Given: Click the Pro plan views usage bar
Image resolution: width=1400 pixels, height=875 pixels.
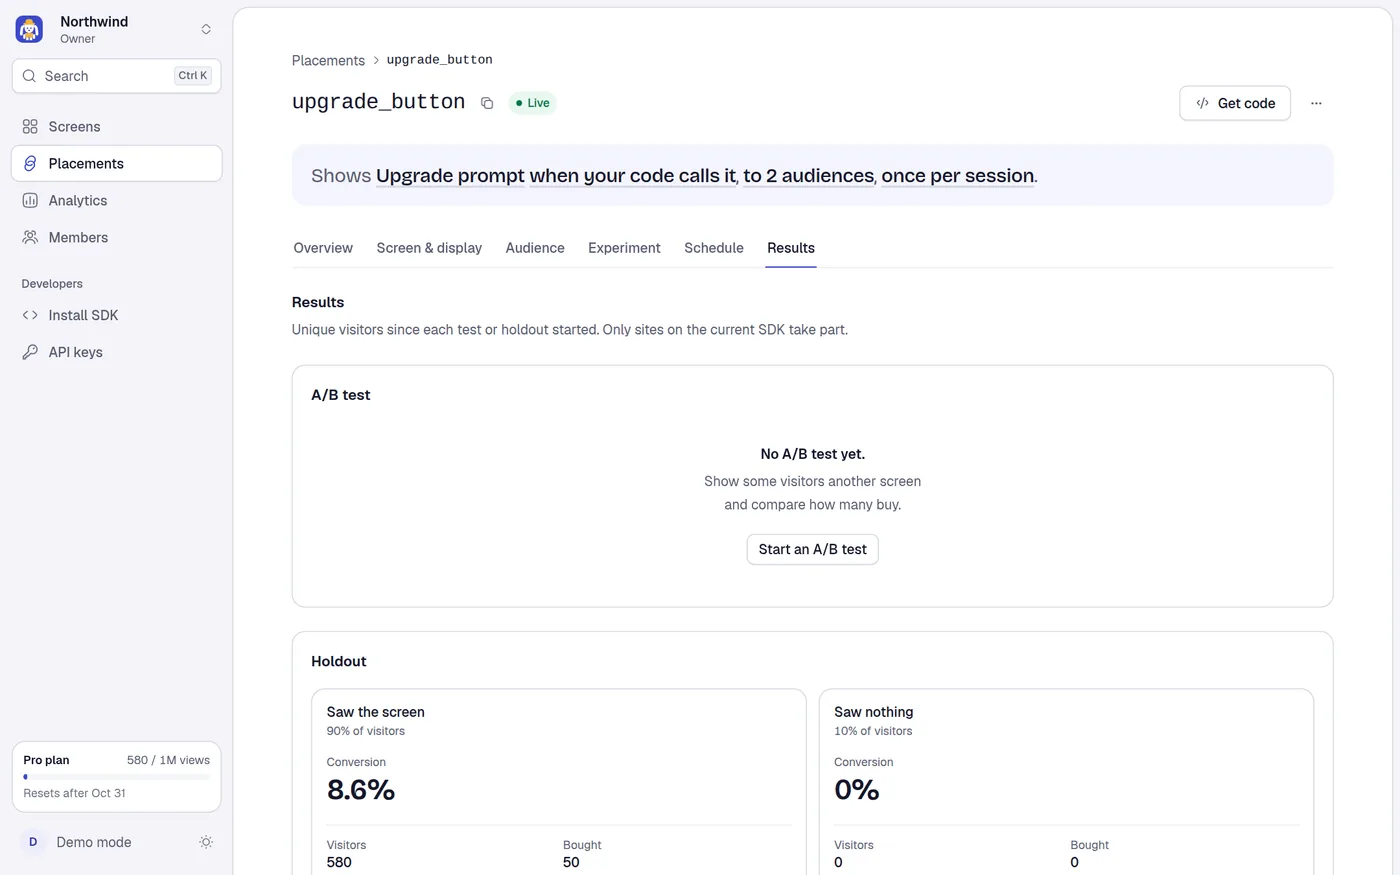Looking at the screenshot, I should [x=117, y=777].
